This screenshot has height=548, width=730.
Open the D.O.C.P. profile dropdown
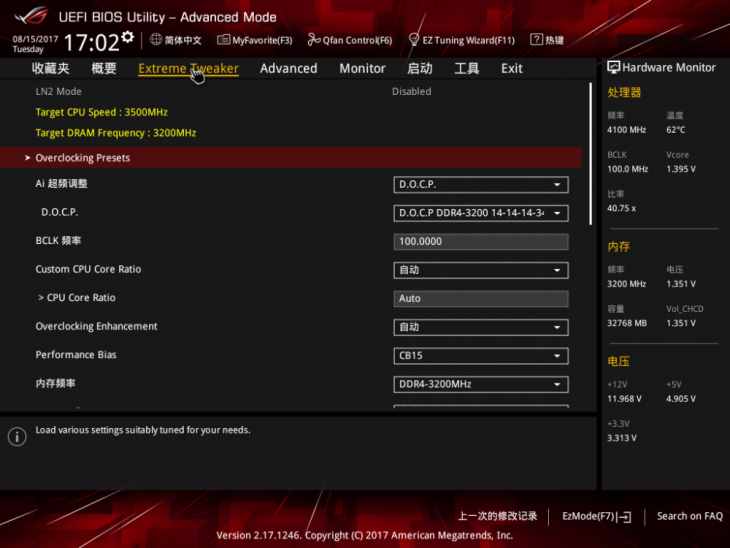coord(481,213)
